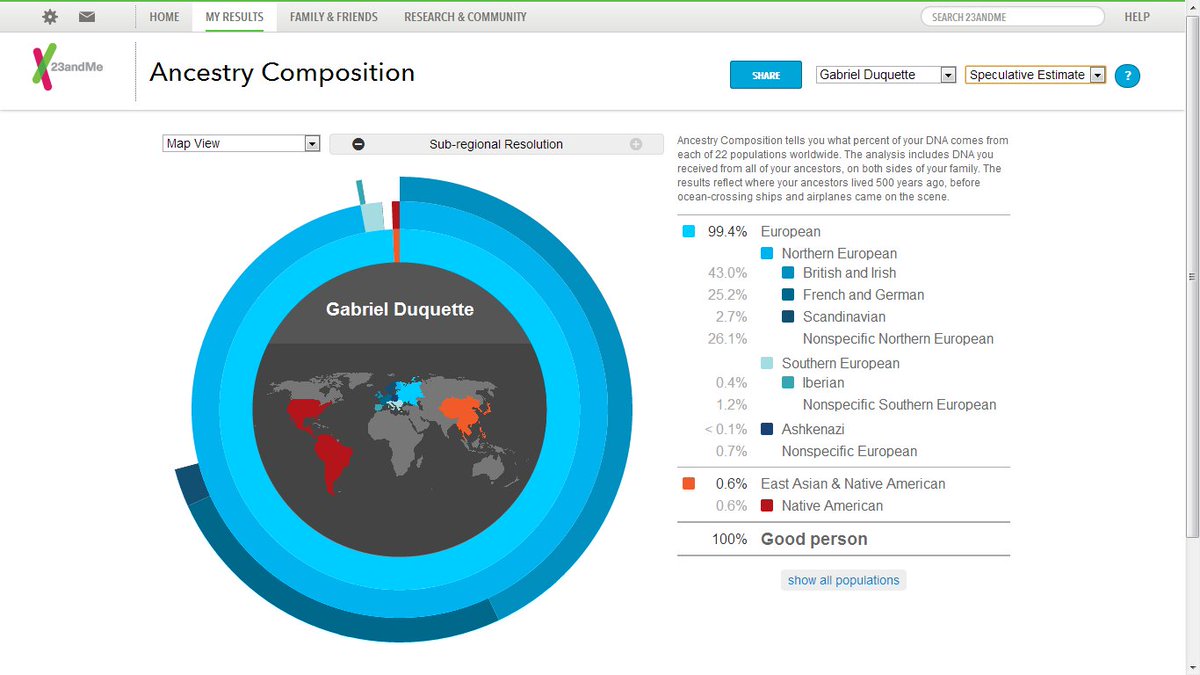
Task: Open the settings gear icon
Action: (x=50, y=17)
